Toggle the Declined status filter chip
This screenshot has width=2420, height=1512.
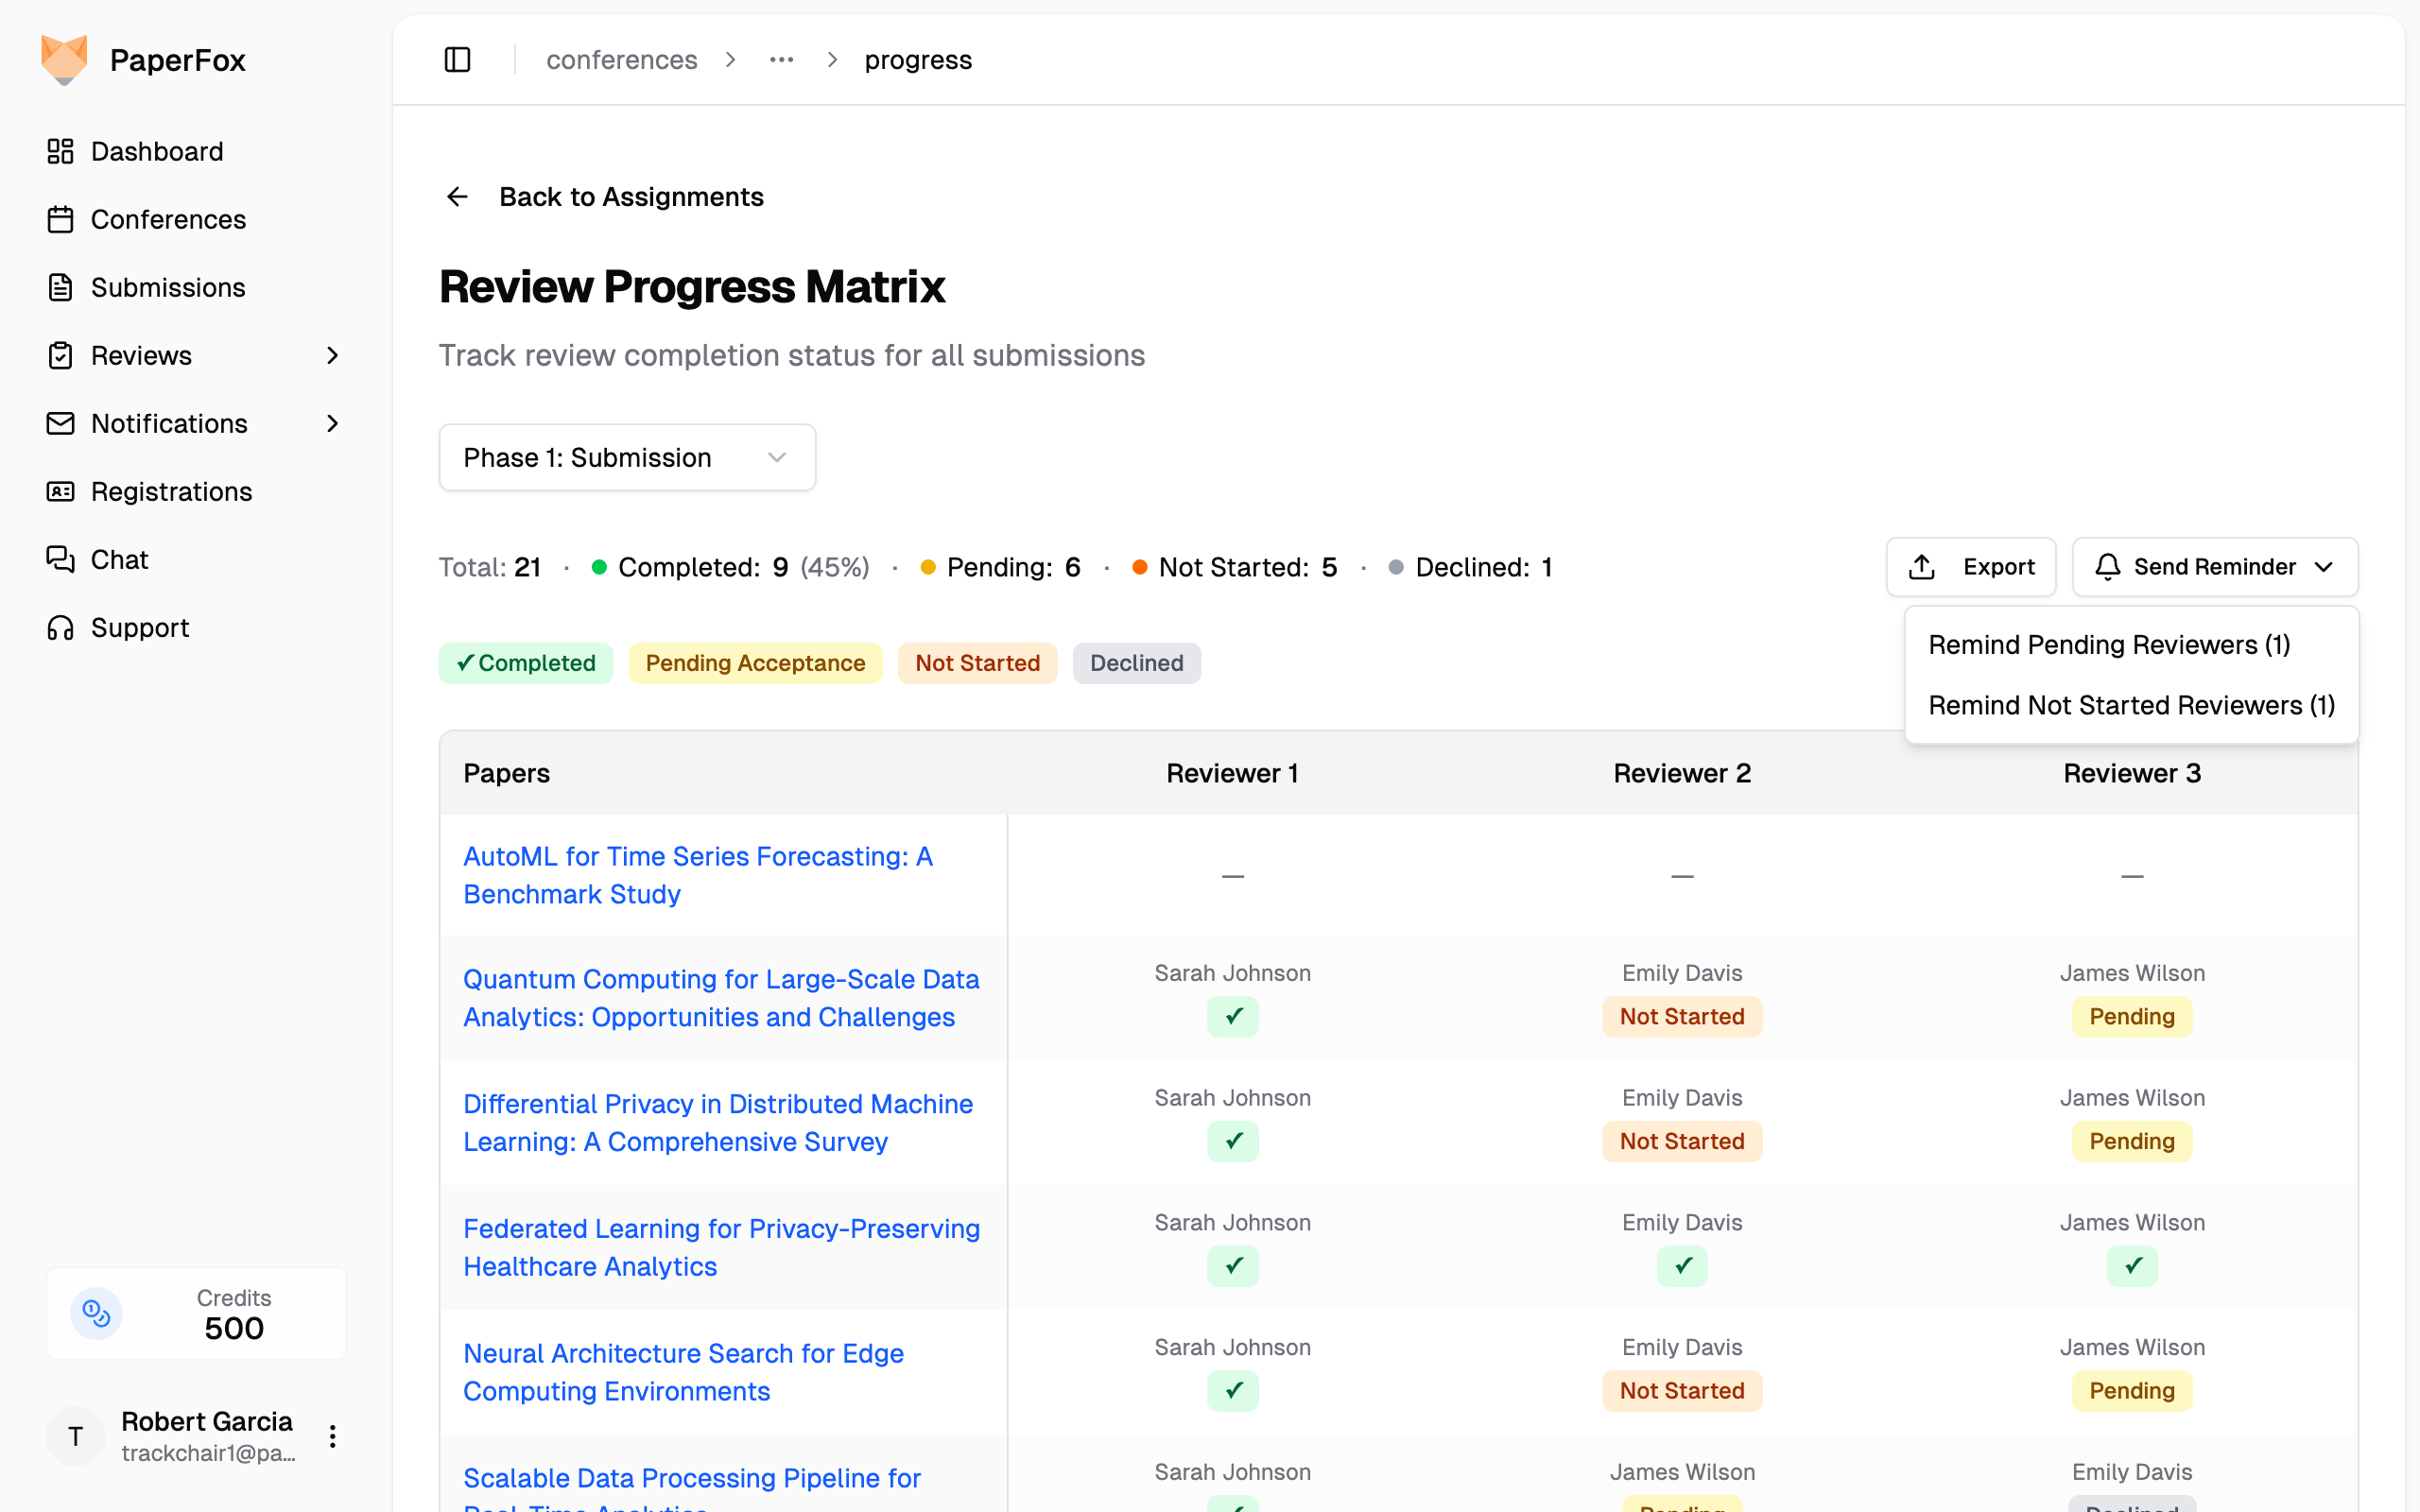pos(1136,663)
